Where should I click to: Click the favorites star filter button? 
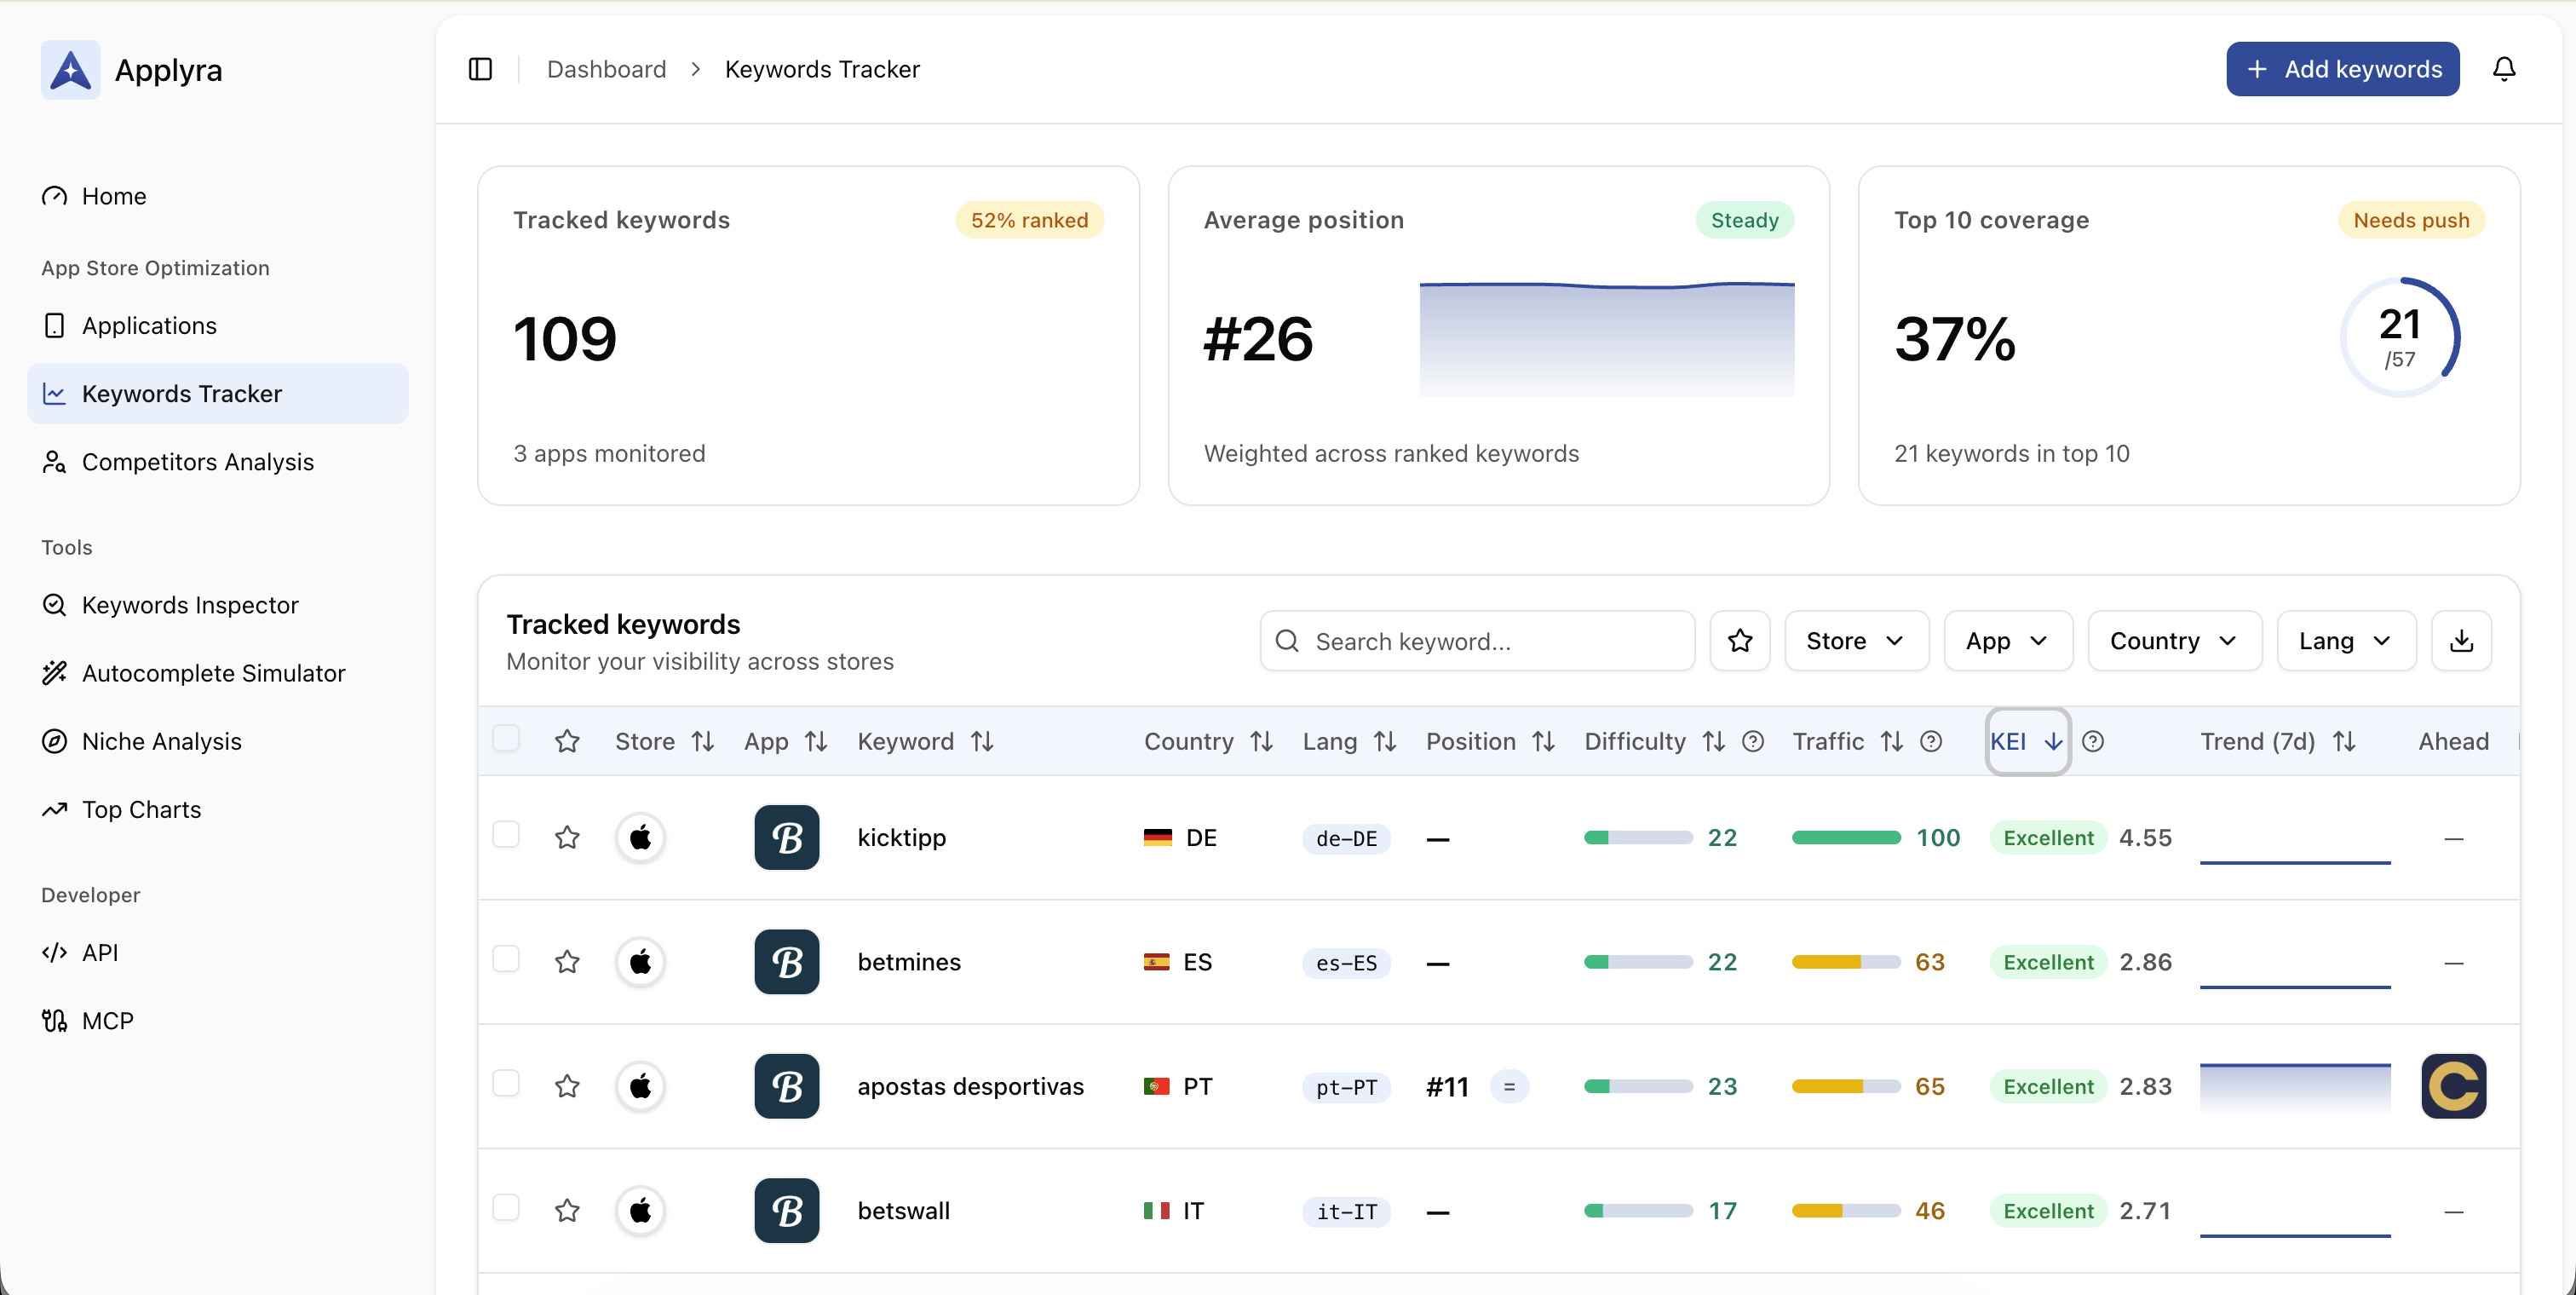(1740, 641)
